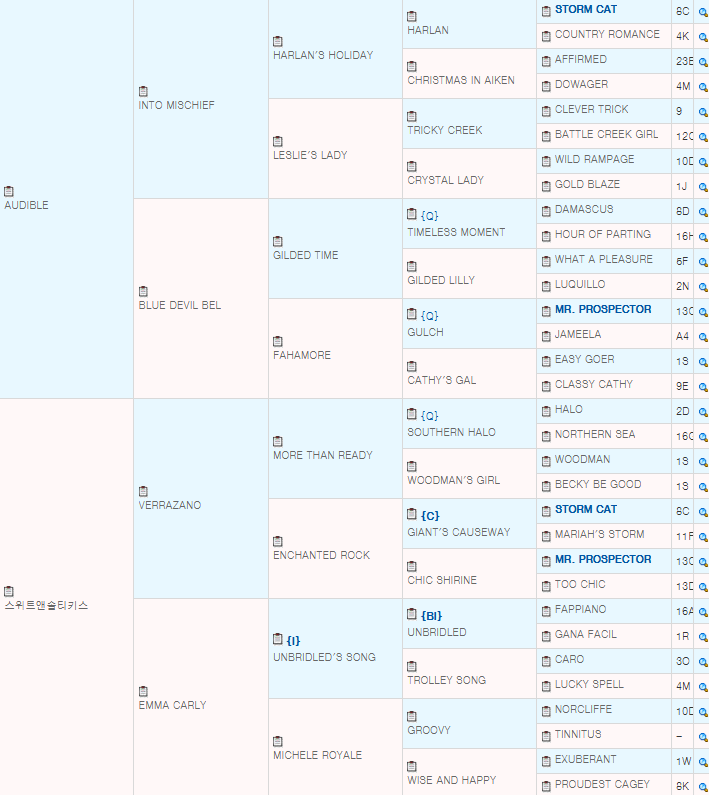
Task: Click the clipboard icon above EMMA CARLY
Action: [x=143, y=691]
